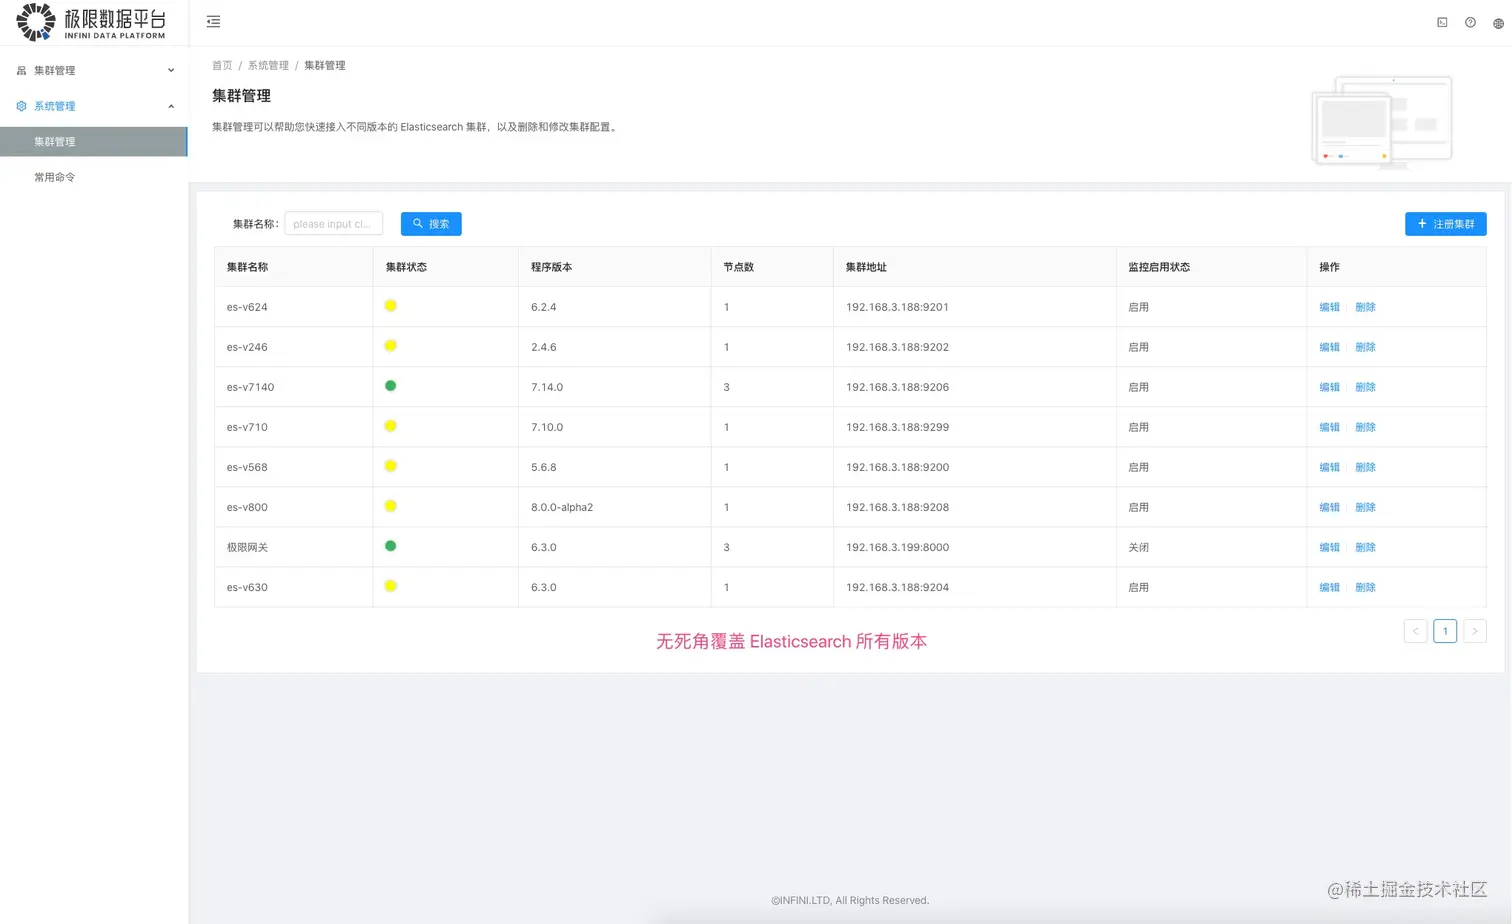Viewport: 1512px width, 924px height.
Task: Delete the es-v624 cluster
Action: (1365, 307)
